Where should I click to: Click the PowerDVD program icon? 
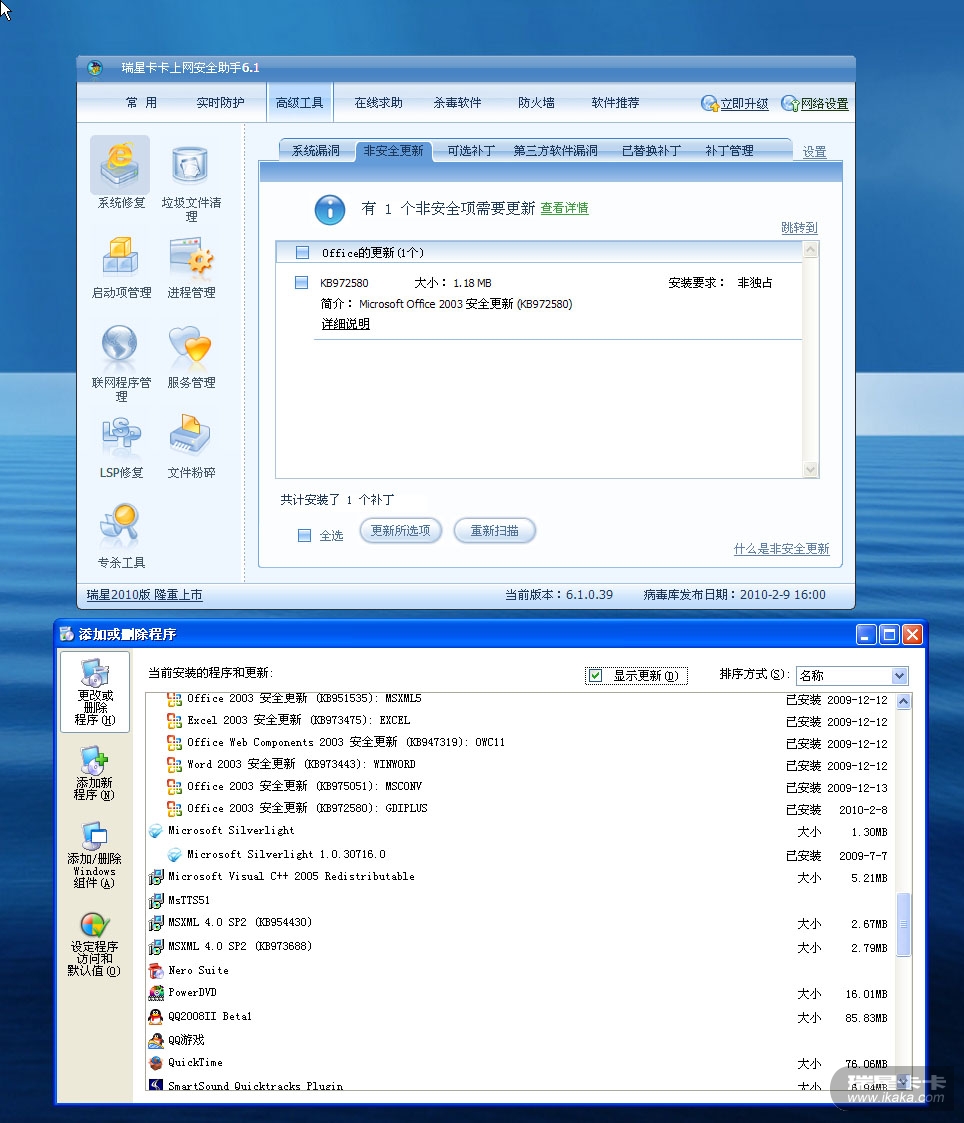[155, 993]
